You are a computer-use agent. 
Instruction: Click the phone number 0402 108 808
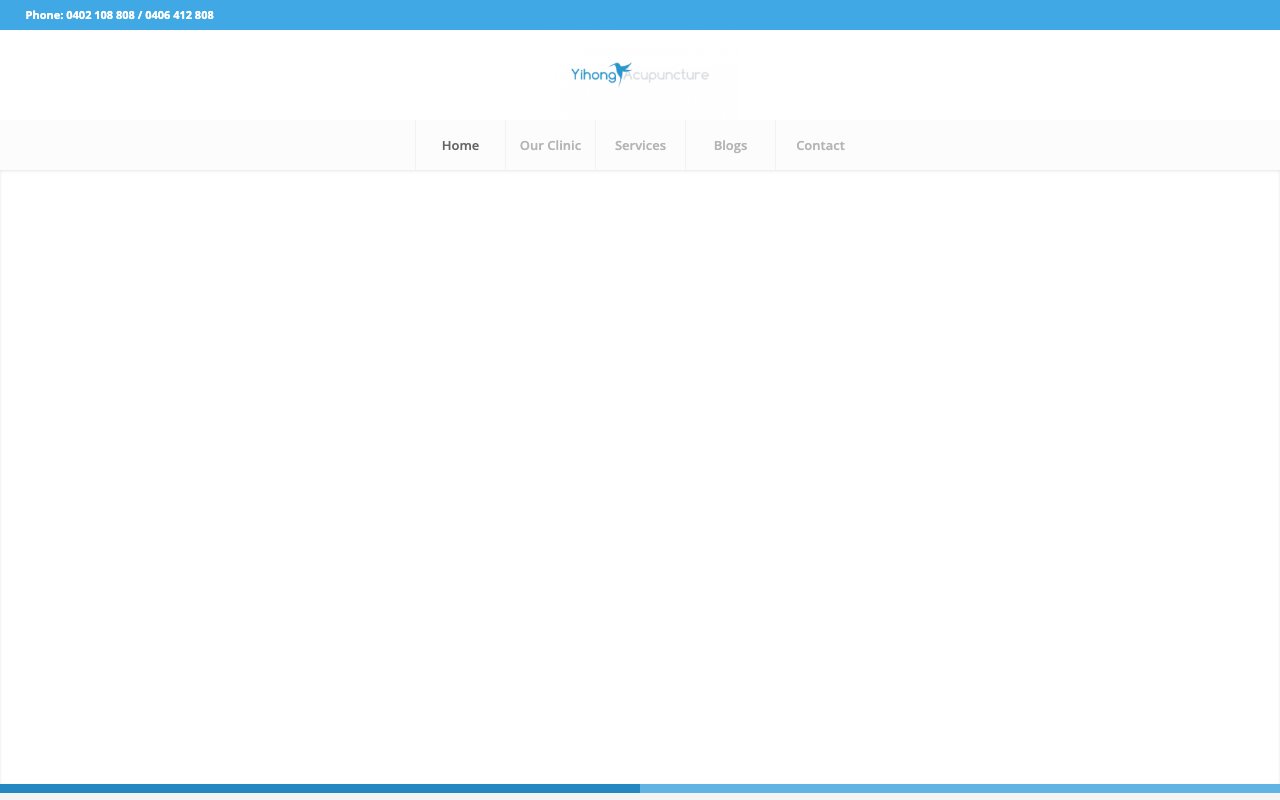click(100, 15)
